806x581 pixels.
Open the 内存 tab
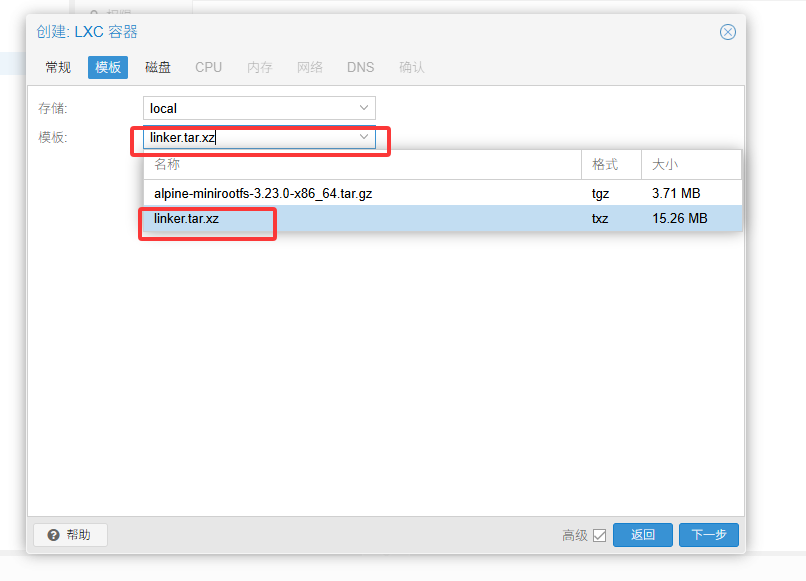pos(260,67)
